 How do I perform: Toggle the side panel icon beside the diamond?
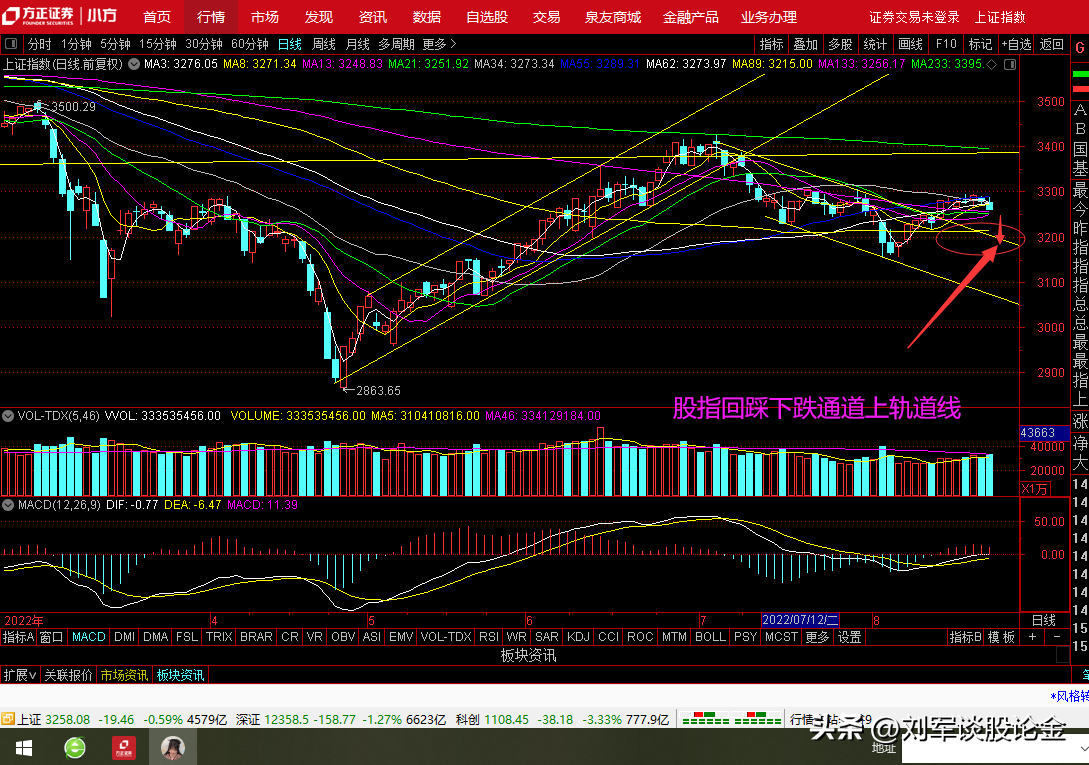click(1009, 64)
